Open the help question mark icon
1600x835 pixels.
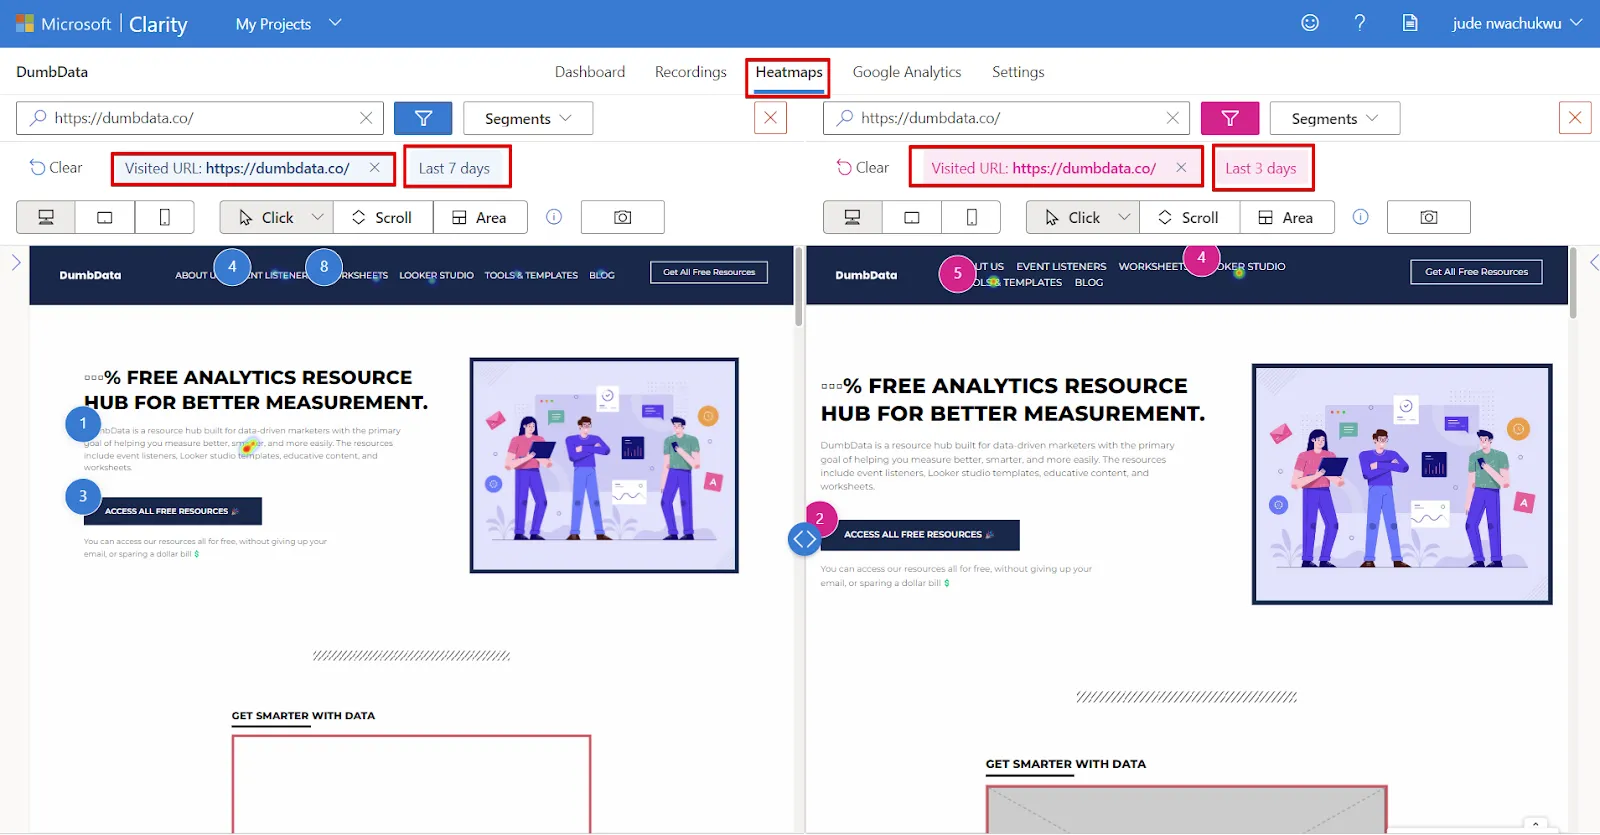click(x=1360, y=23)
